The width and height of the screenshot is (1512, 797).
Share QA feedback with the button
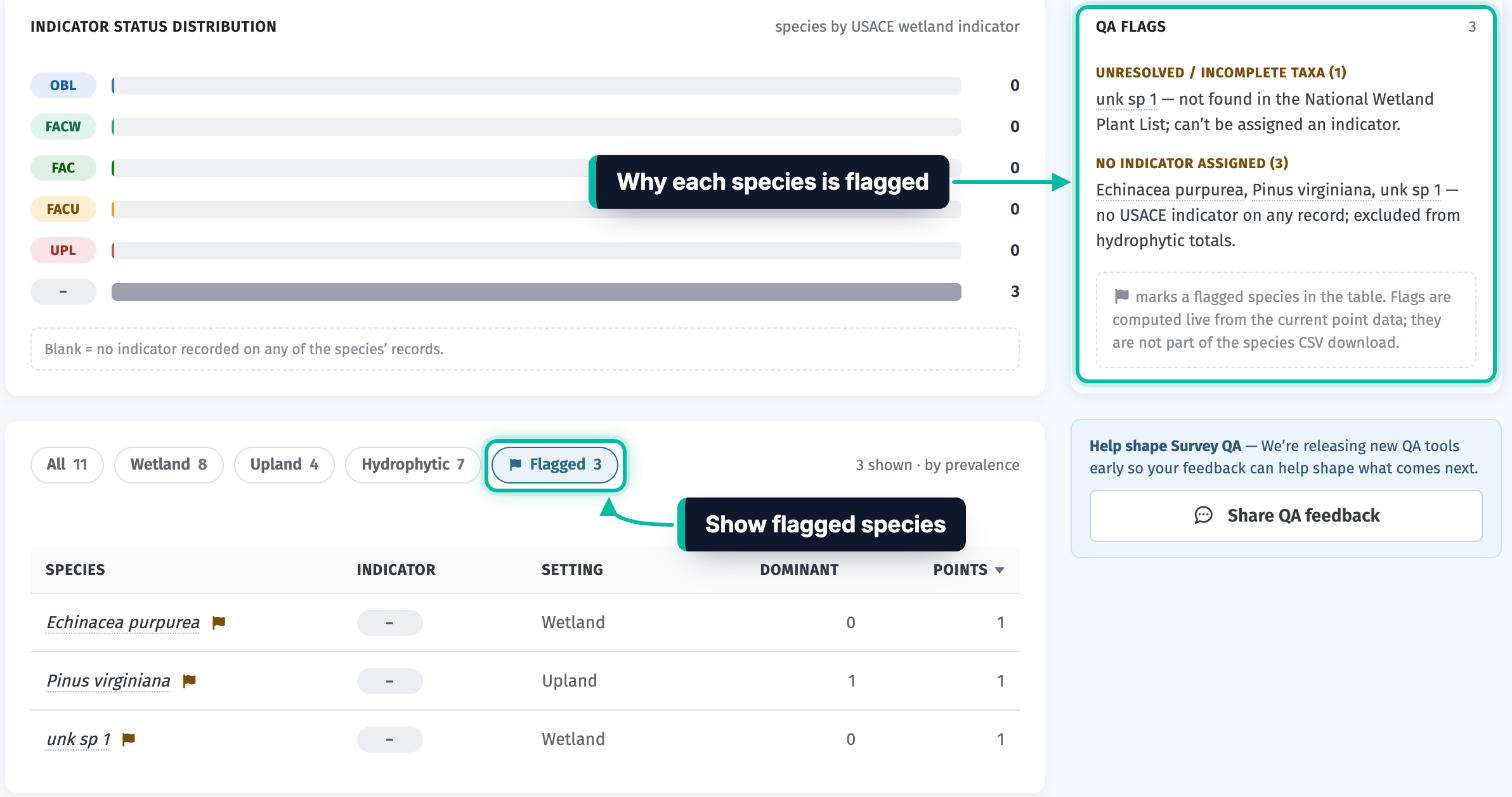click(1286, 515)
